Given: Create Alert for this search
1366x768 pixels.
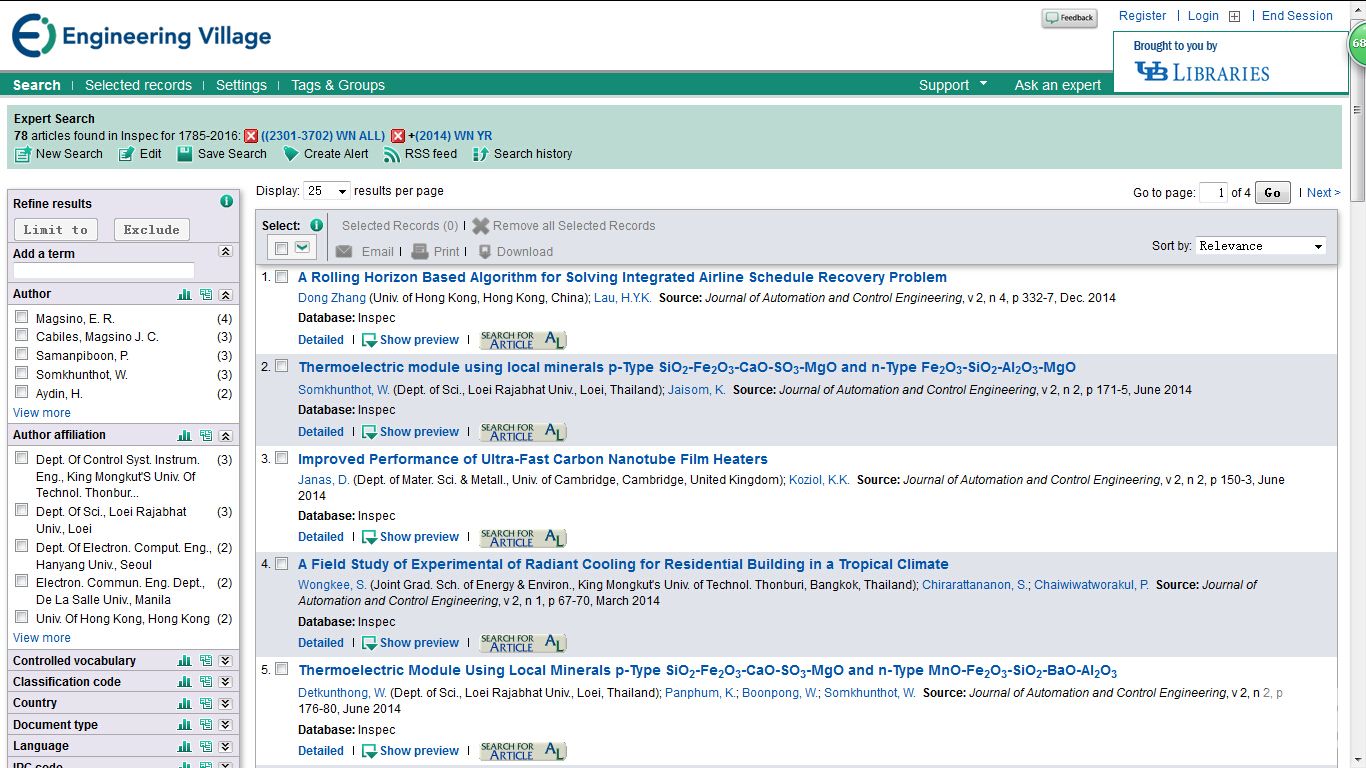Looking at the screenshot, I should coord(326,154).
